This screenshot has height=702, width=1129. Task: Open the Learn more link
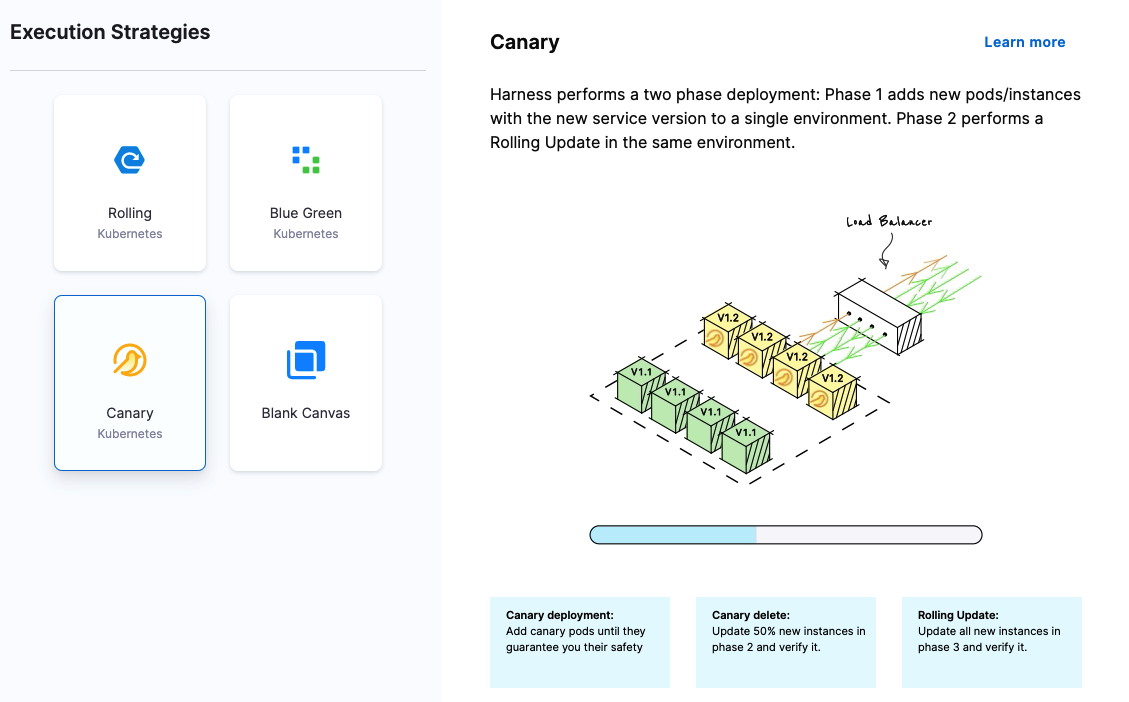(x=1024, y=42)
